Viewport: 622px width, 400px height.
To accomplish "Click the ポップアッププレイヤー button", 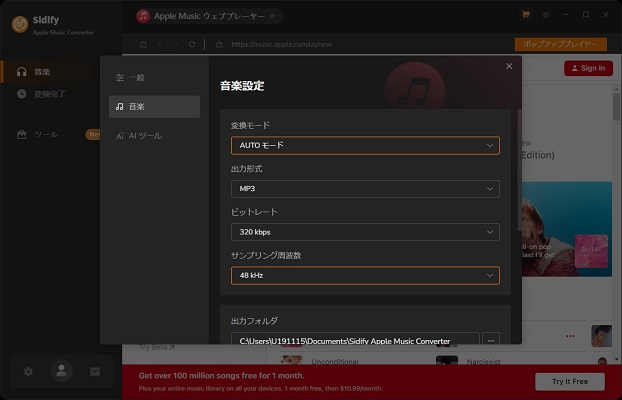I will coord(561,44).
